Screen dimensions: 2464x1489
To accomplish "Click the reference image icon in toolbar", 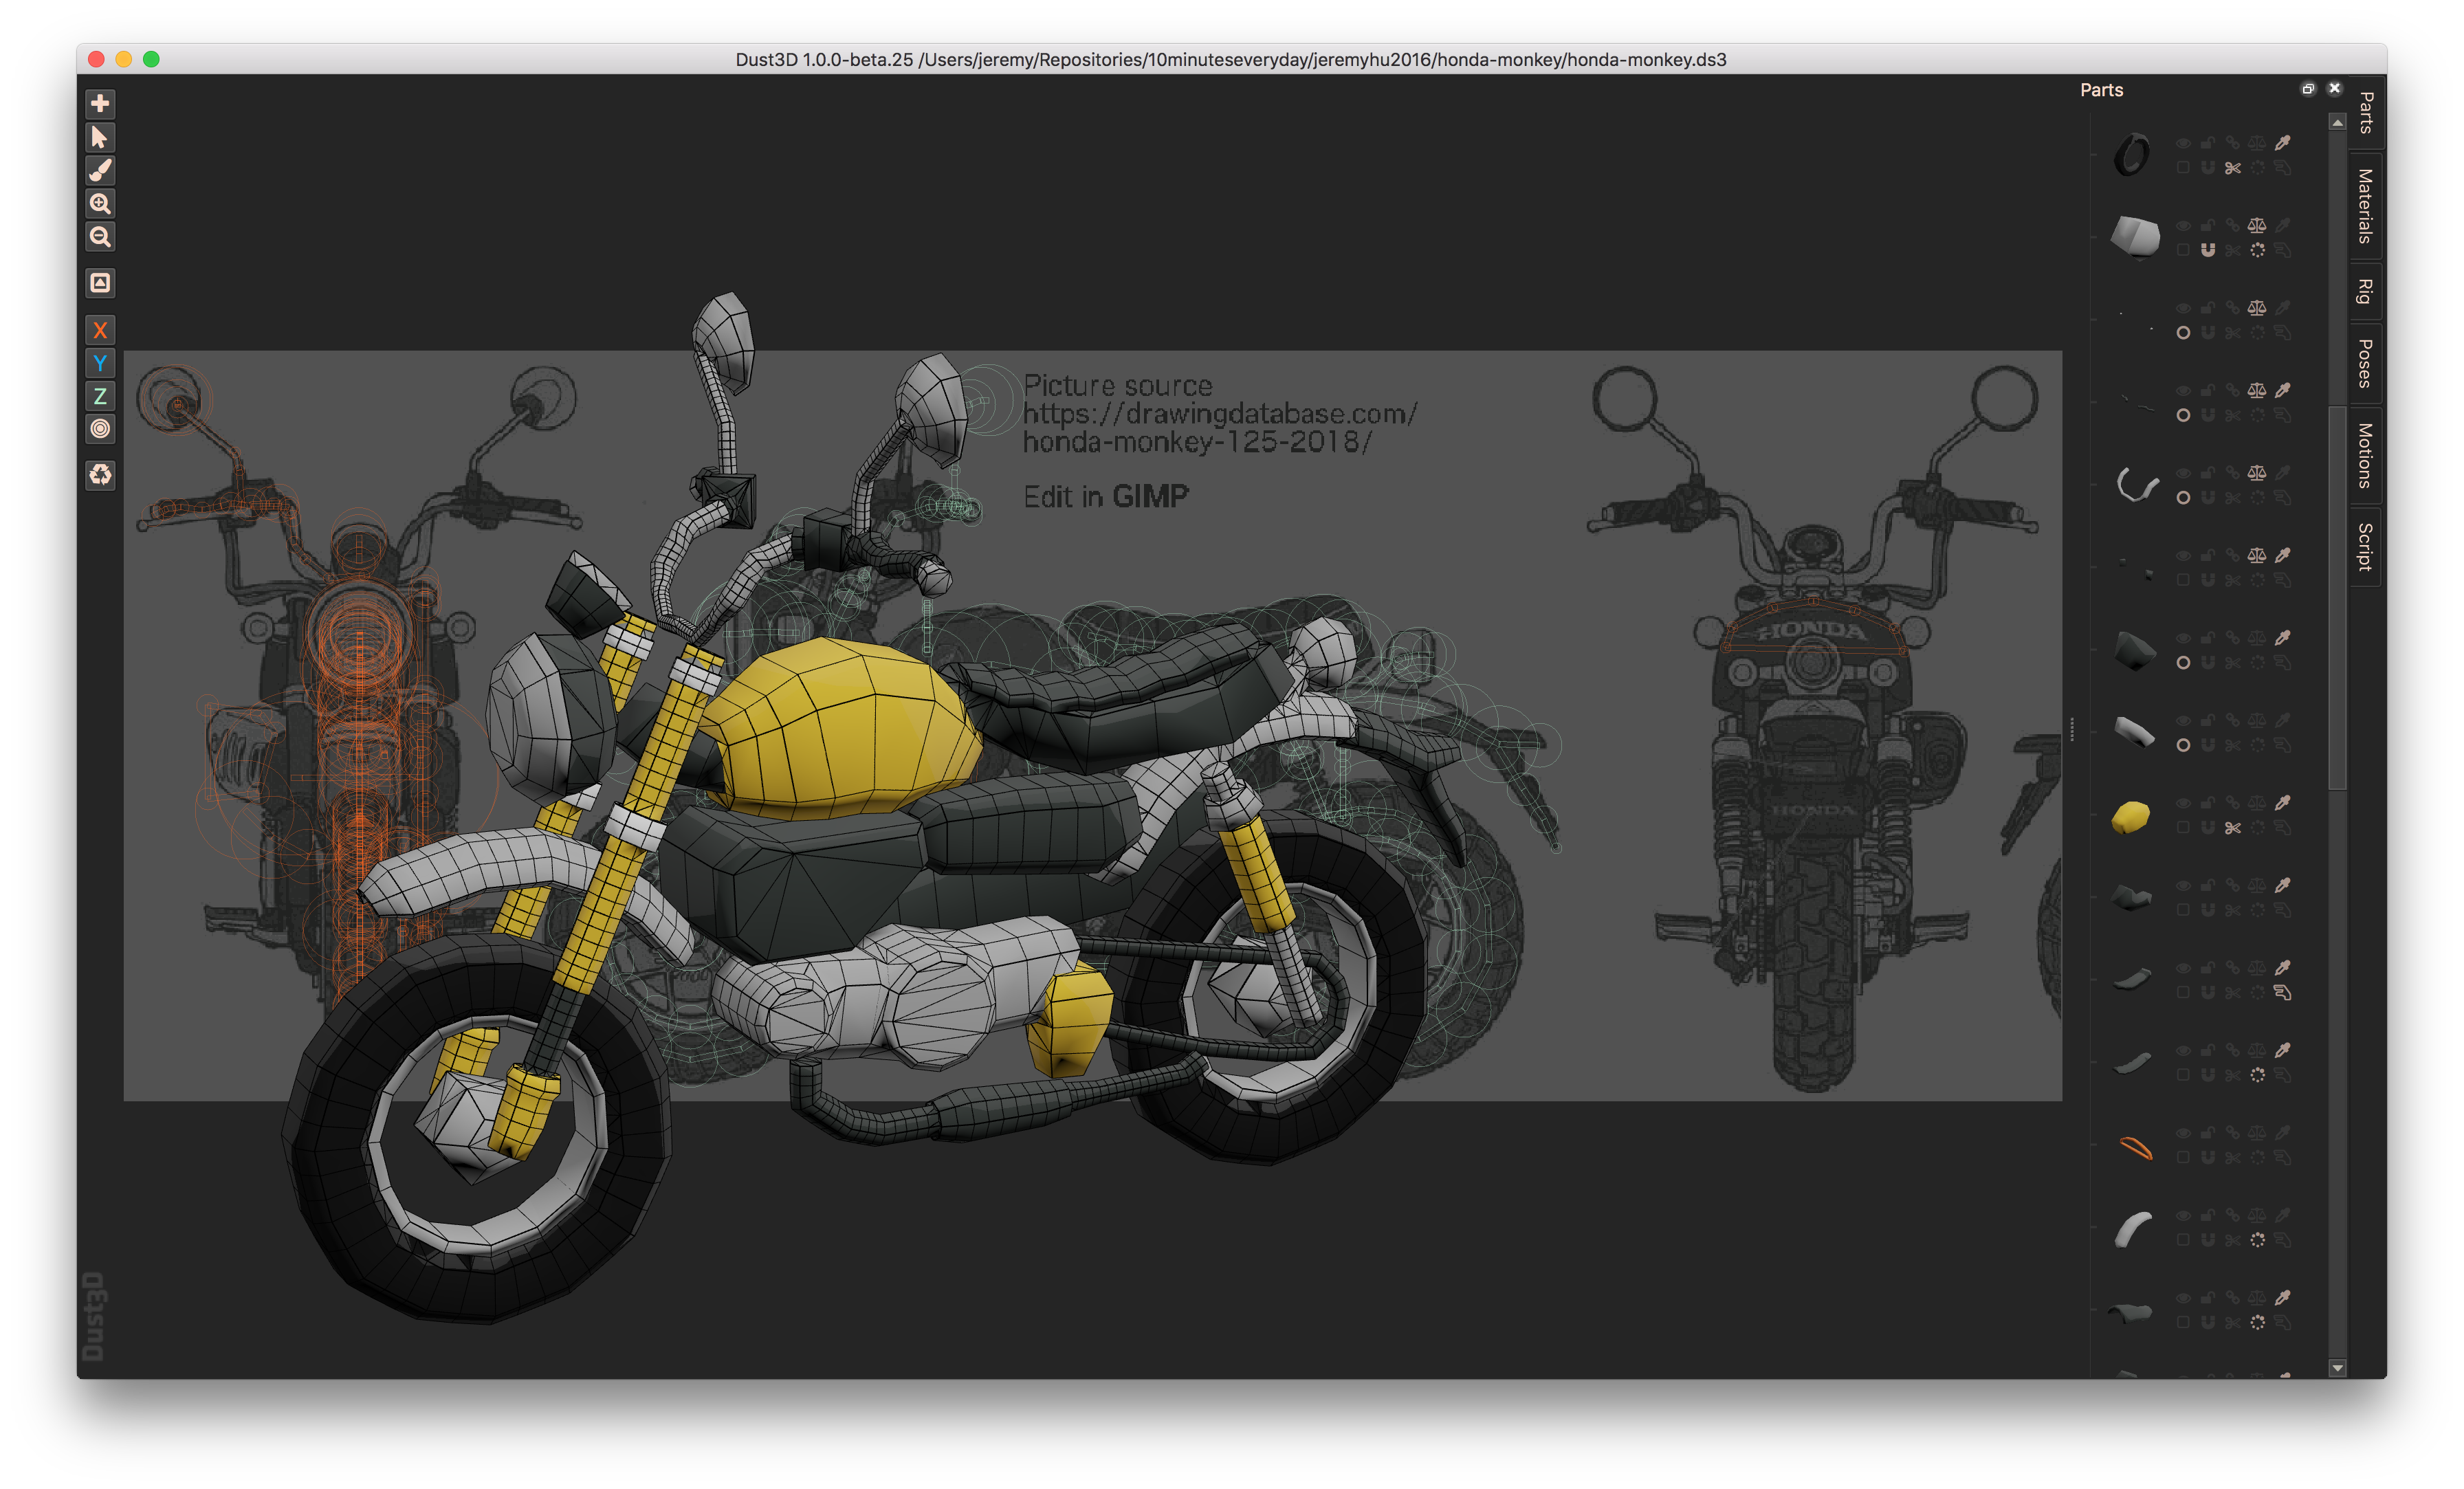I will pyautogui.click(x=100, y=283).
